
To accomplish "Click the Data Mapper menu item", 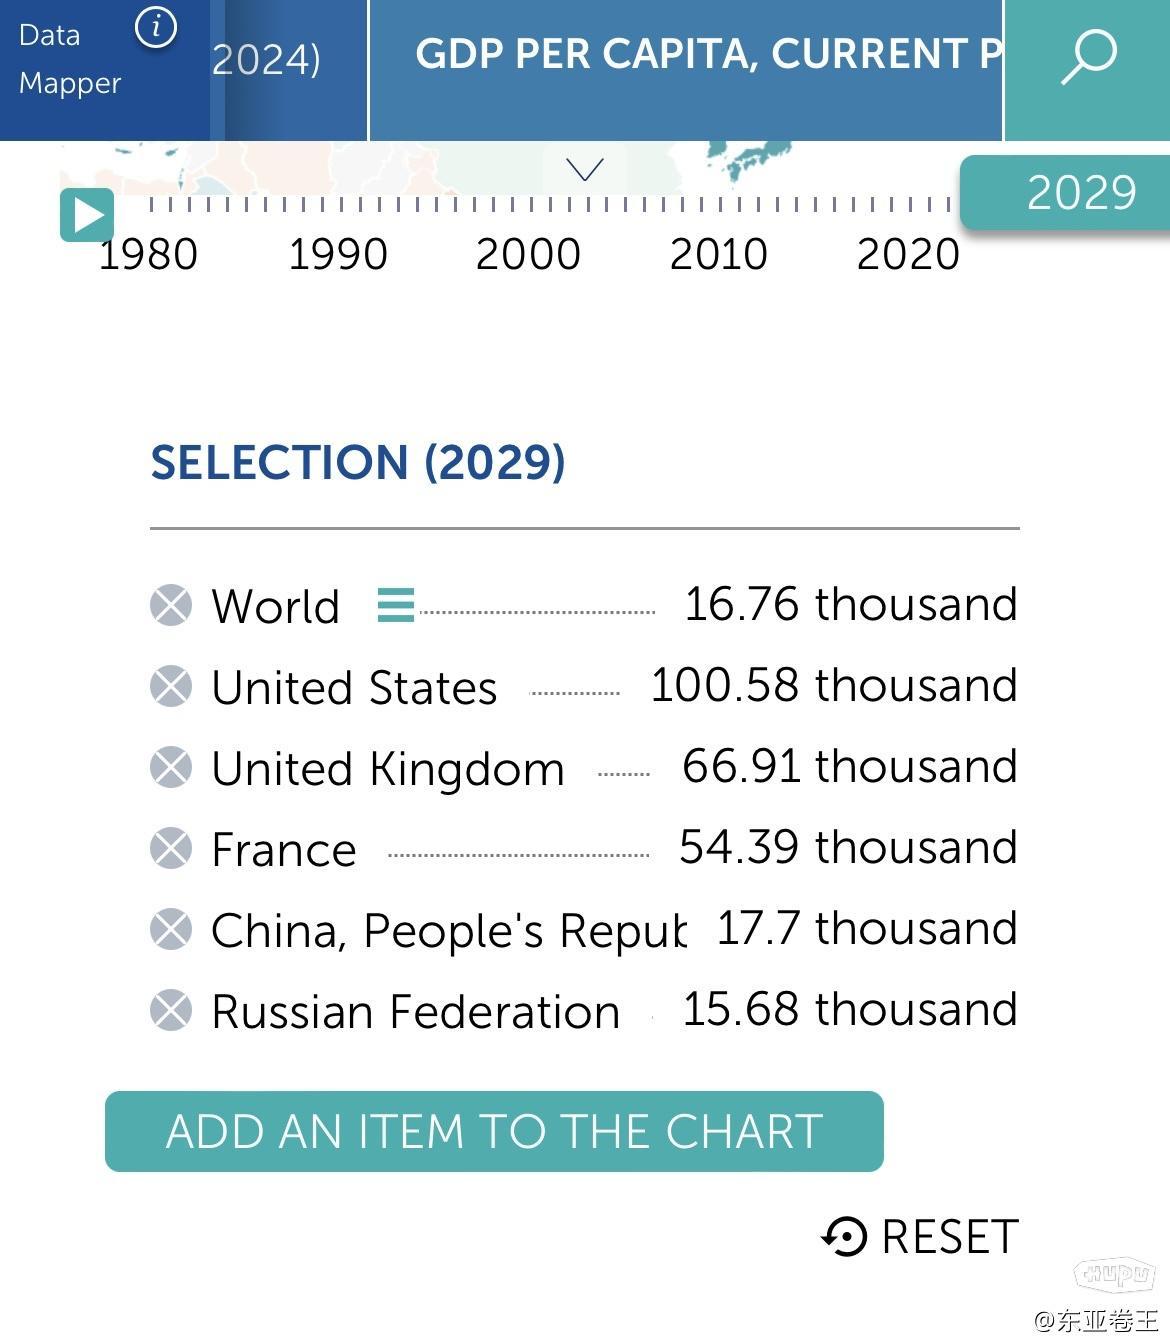I will click(x=68, y=58).
